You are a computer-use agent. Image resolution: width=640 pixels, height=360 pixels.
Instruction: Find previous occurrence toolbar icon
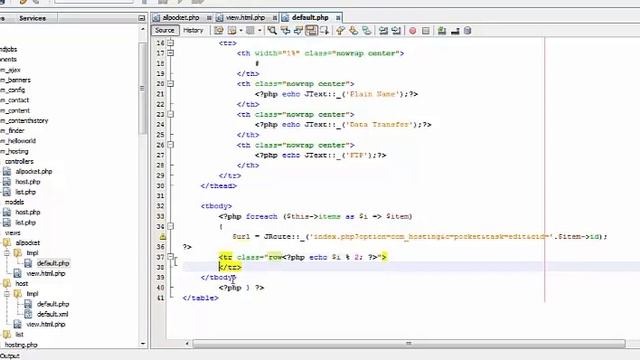(x=285, y=31)
